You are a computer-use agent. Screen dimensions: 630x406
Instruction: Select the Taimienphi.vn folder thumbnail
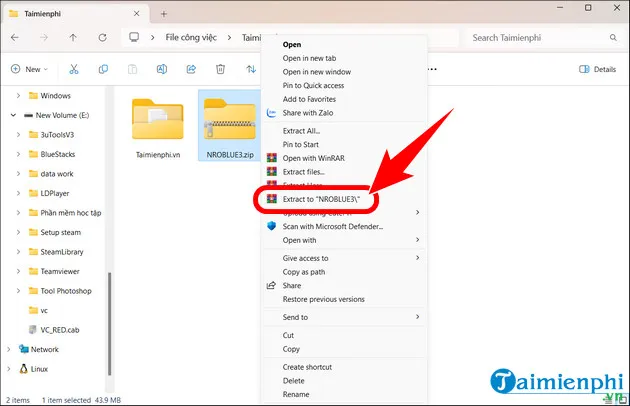pos(157,125)
